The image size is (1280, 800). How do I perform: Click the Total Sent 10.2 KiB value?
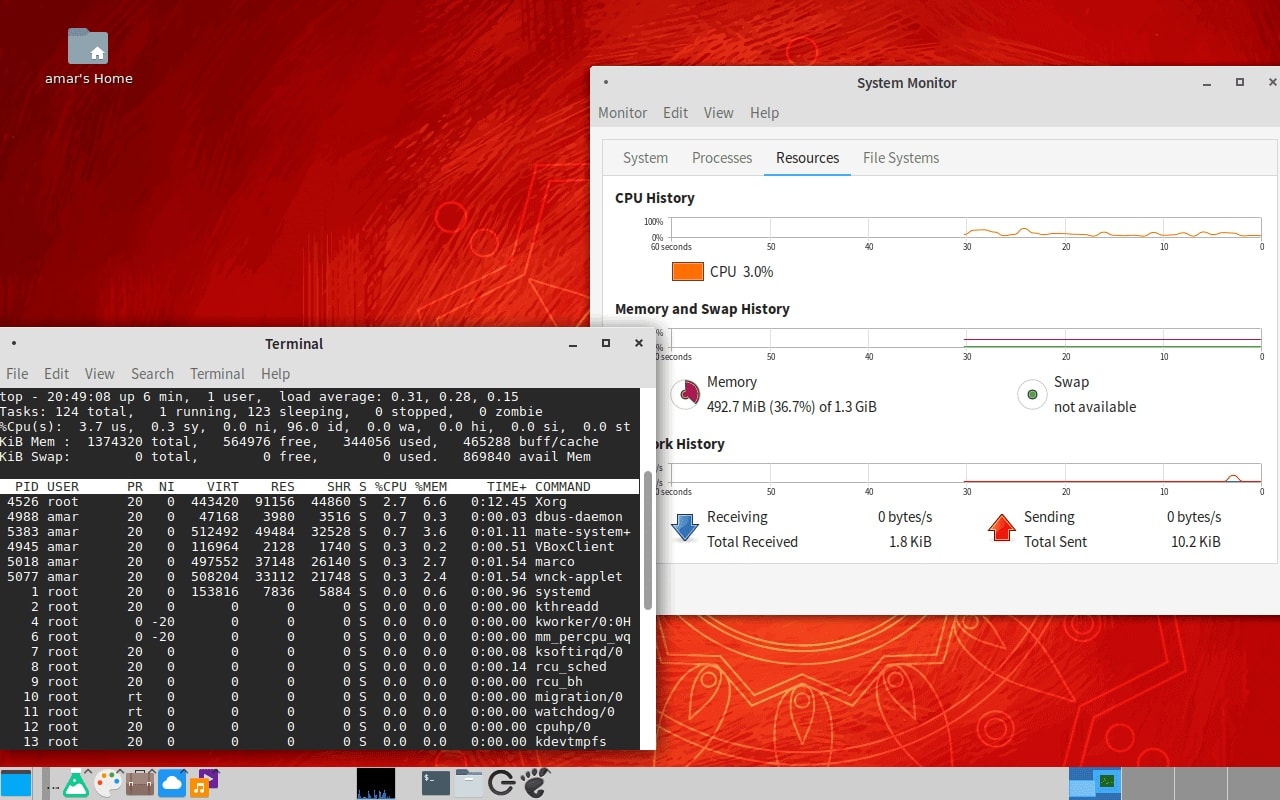click(x=1196, y=542)
